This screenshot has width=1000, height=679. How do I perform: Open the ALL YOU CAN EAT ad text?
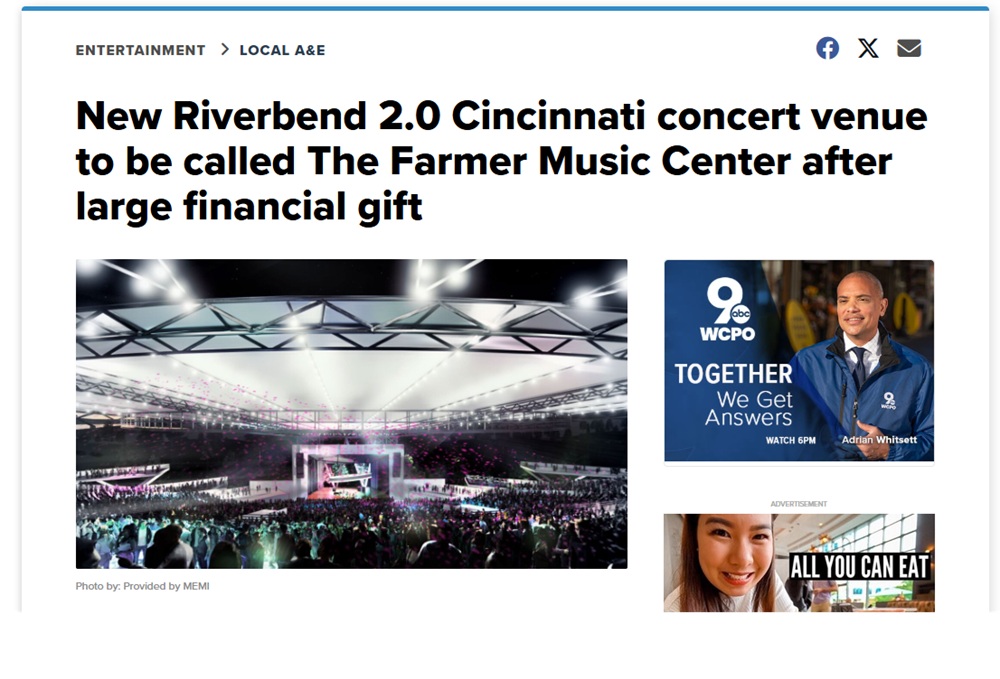(859, 566)
